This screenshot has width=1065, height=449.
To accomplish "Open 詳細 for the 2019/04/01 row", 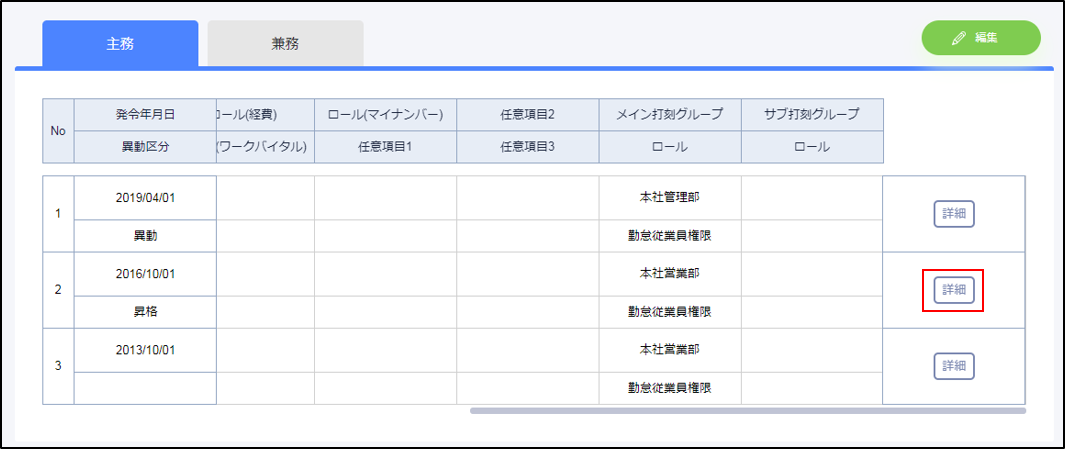I will coord(954,214).
